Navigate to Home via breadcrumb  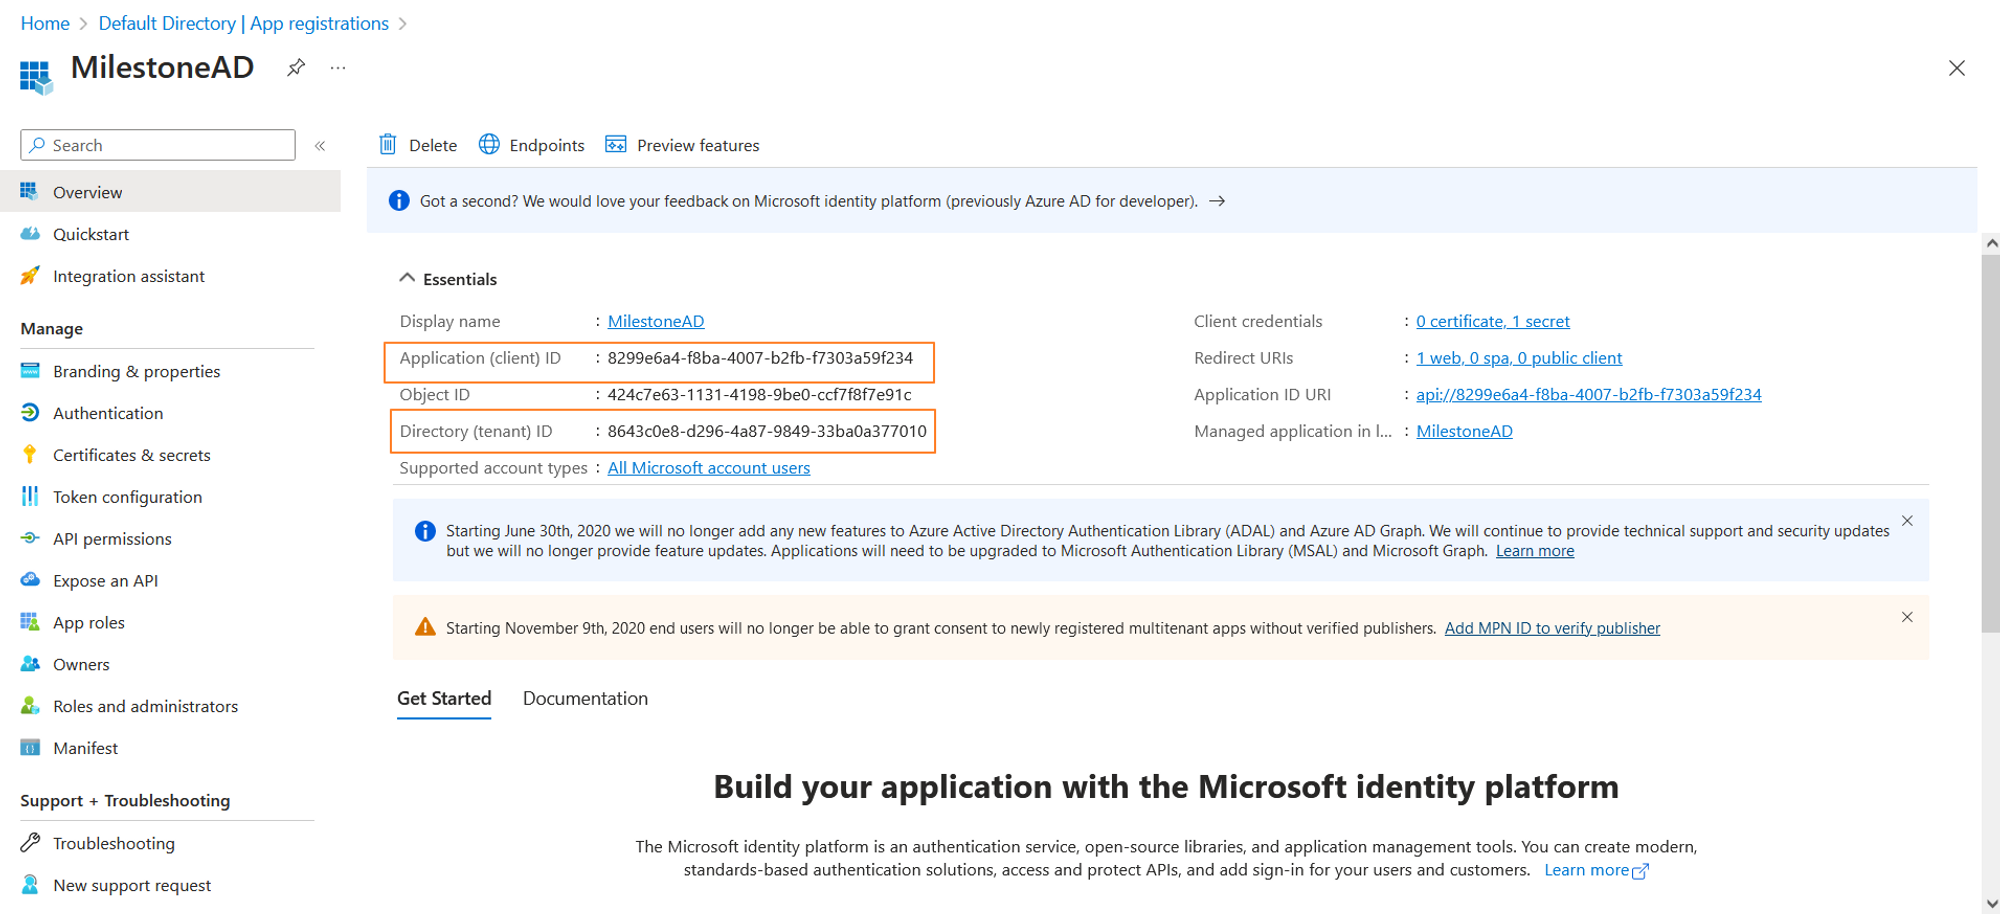[45, 22]
